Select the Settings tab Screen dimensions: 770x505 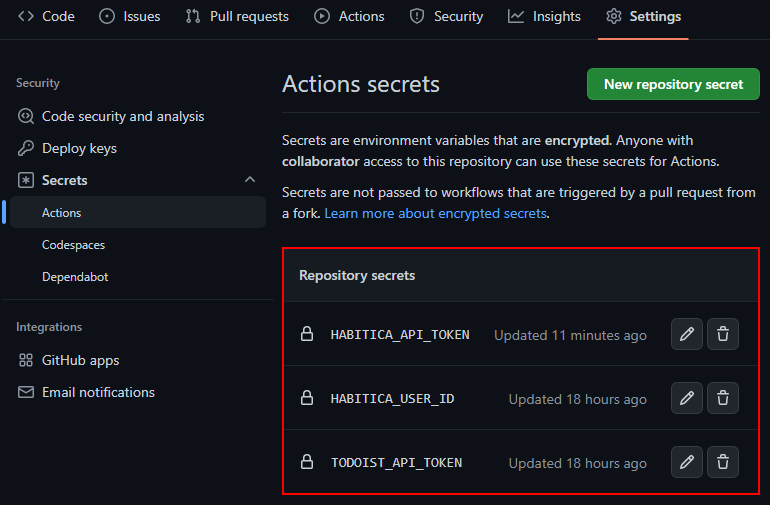tap(643, 16)
